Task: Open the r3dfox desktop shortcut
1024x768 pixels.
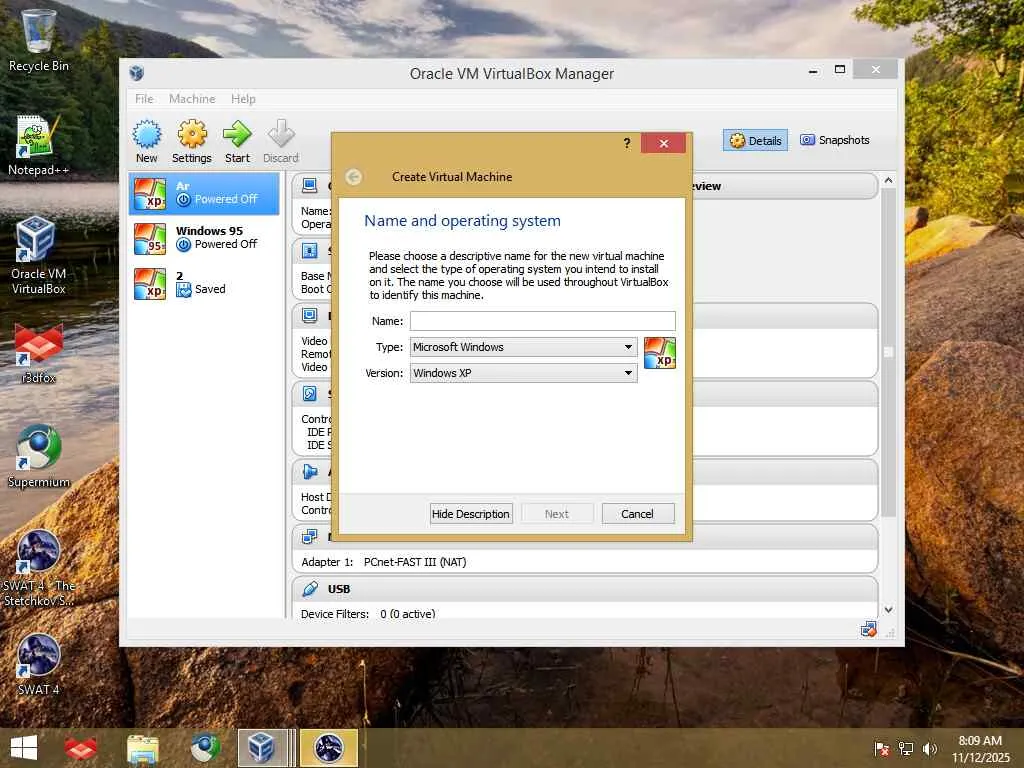Action: (39, 353)
